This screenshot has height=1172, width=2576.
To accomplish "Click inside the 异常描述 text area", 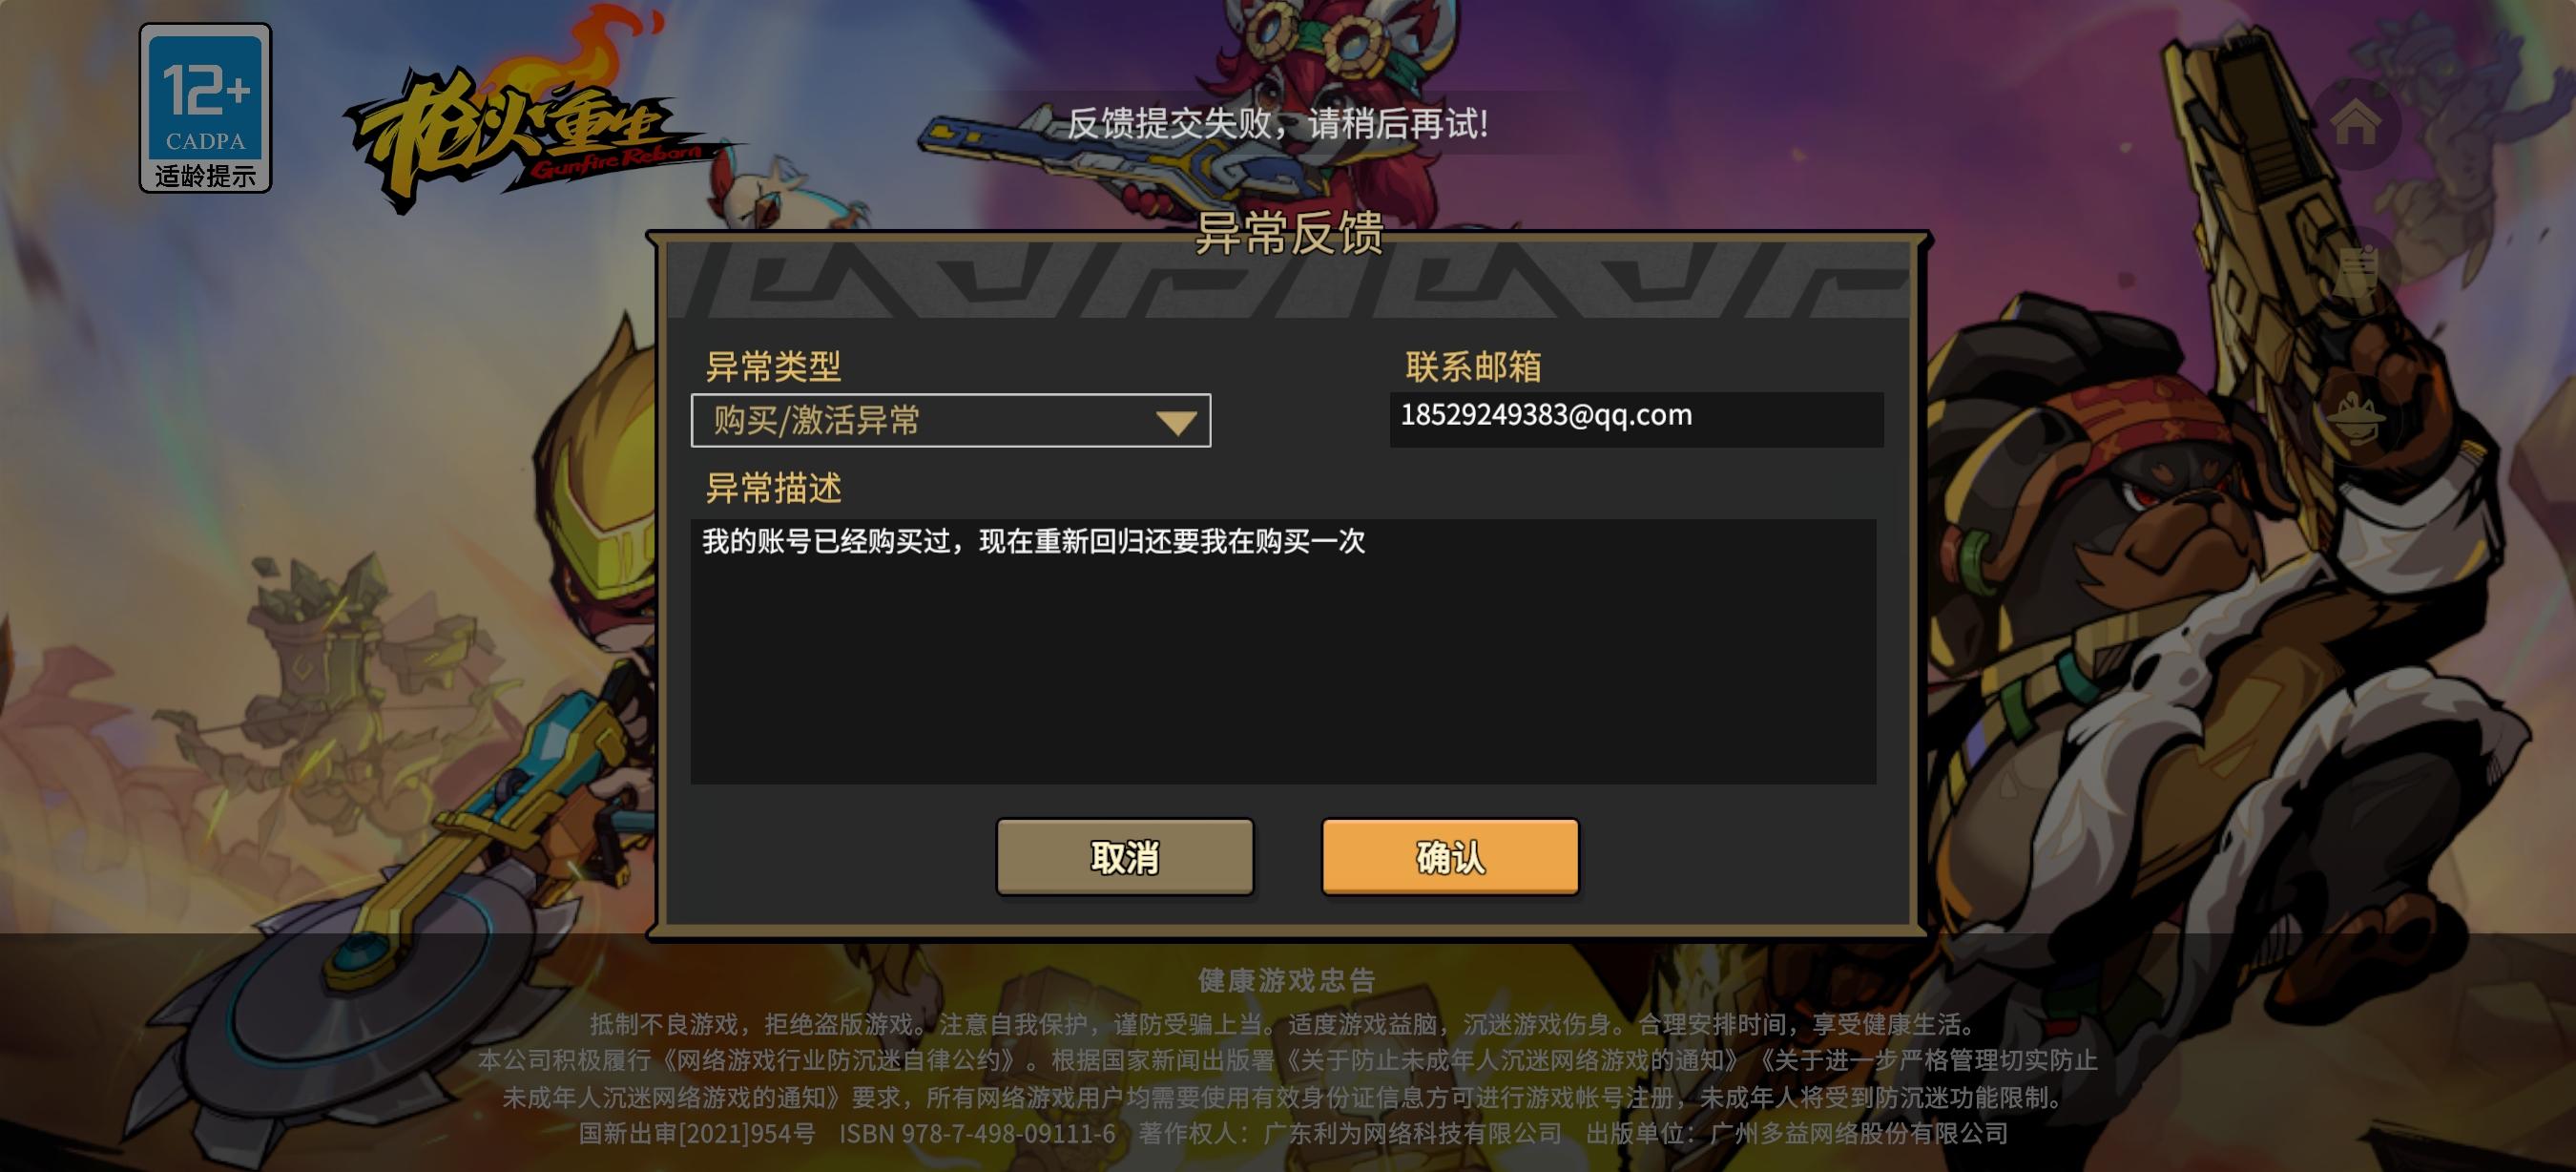I will 1283,650.
